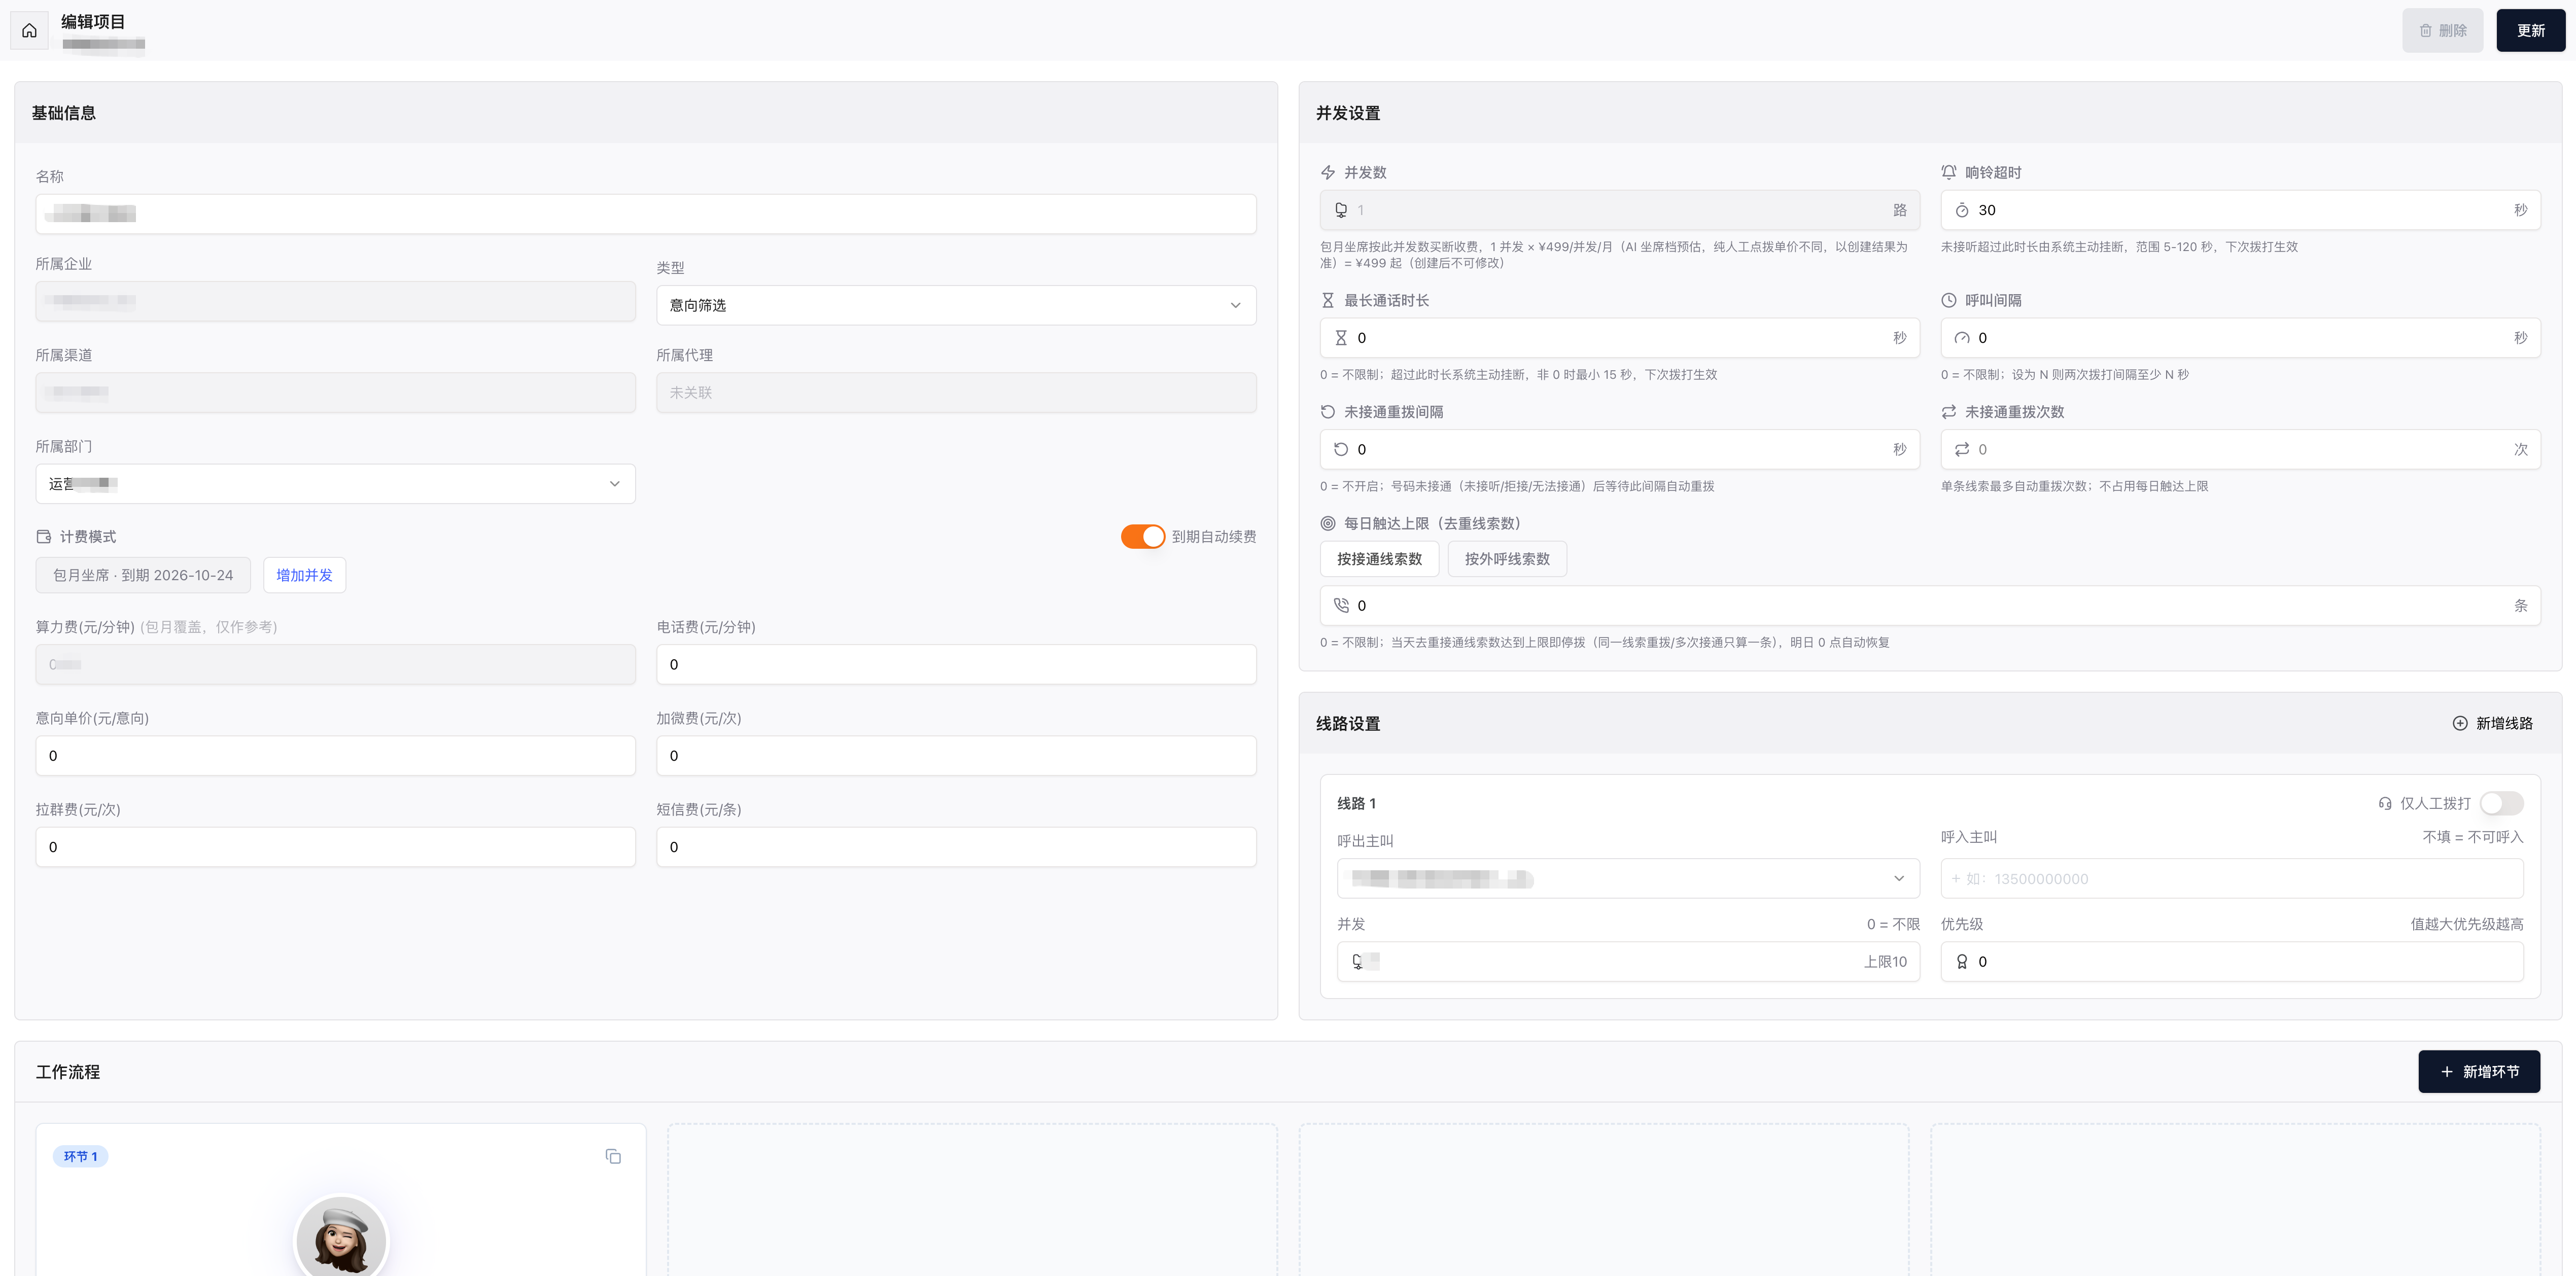Click the stopwatch icon in 响铃超时 field

tap(1962, 211)
